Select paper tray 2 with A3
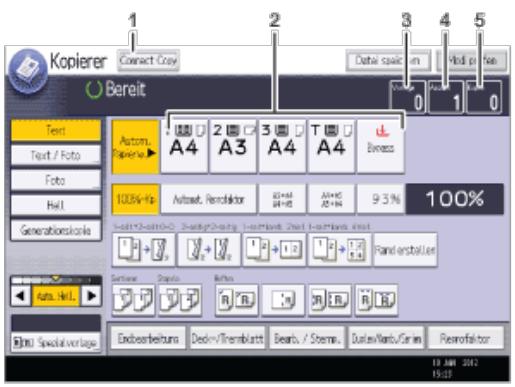515x387 pixels. point(233,147)
